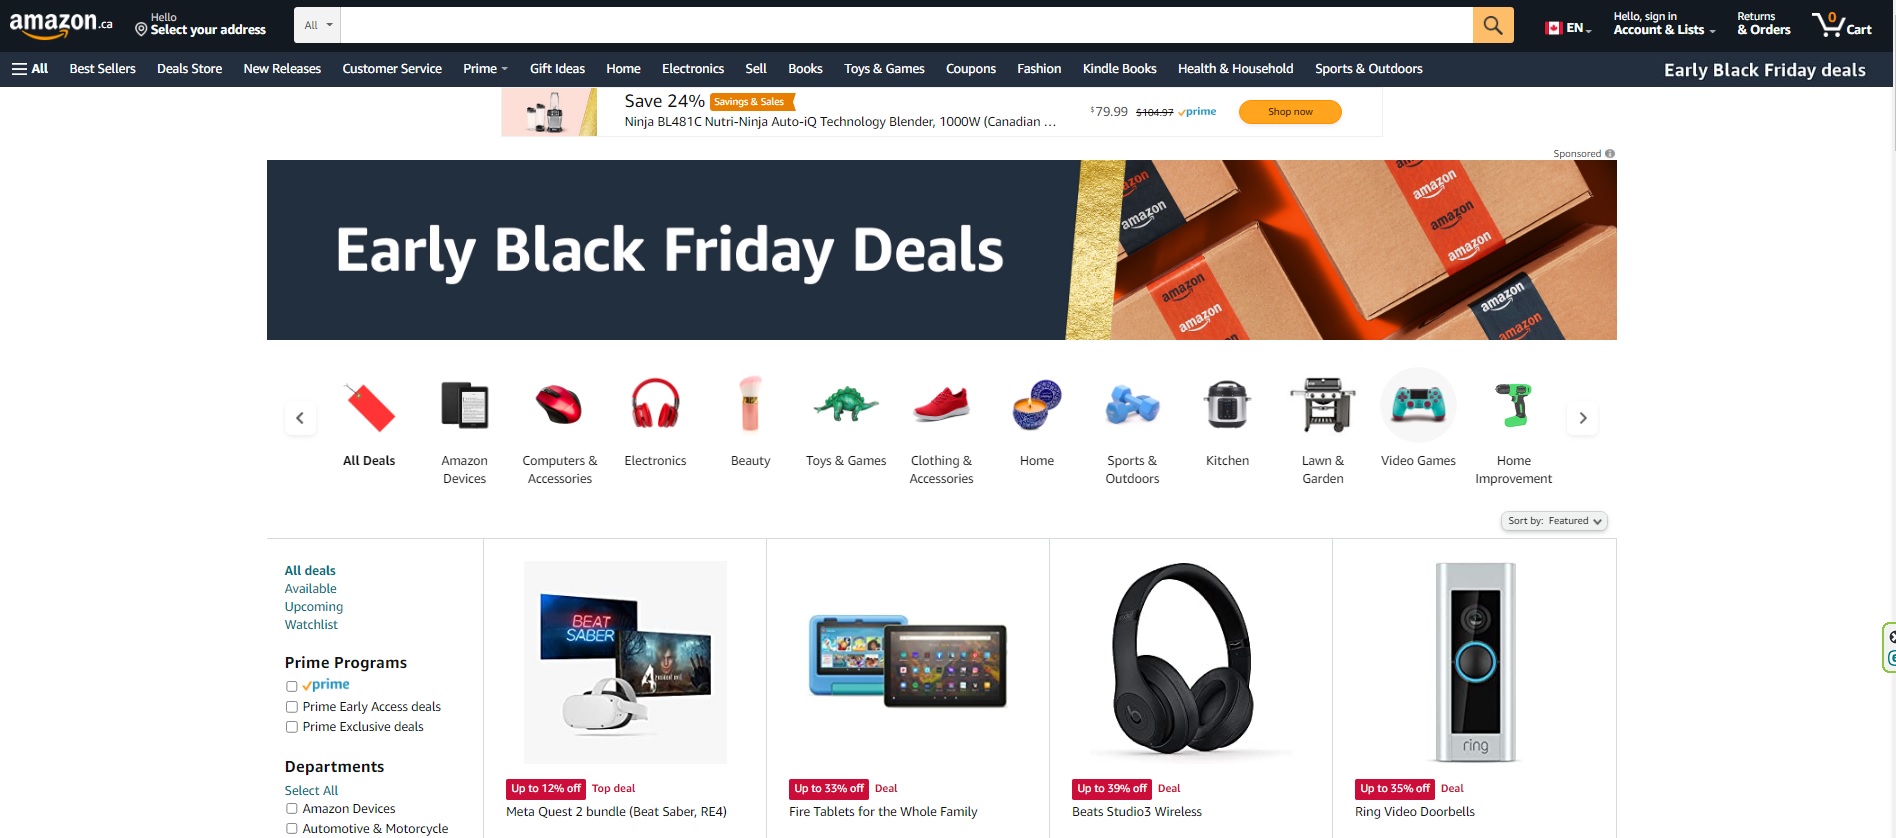Select the All Deals red tag icon
1896x838 pixels.
coord(369,406)
